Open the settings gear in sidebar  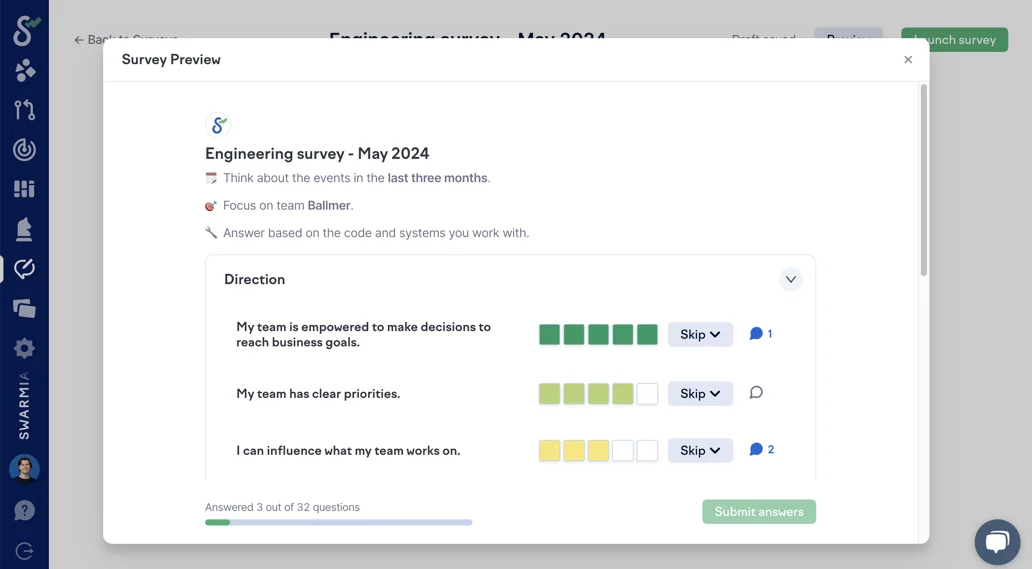click(25, 348)
